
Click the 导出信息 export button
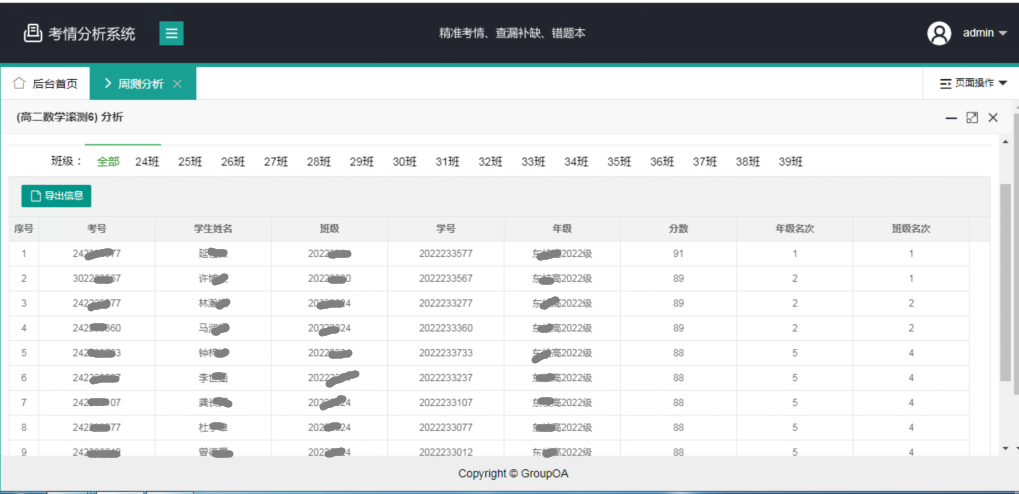coord(56,195)
